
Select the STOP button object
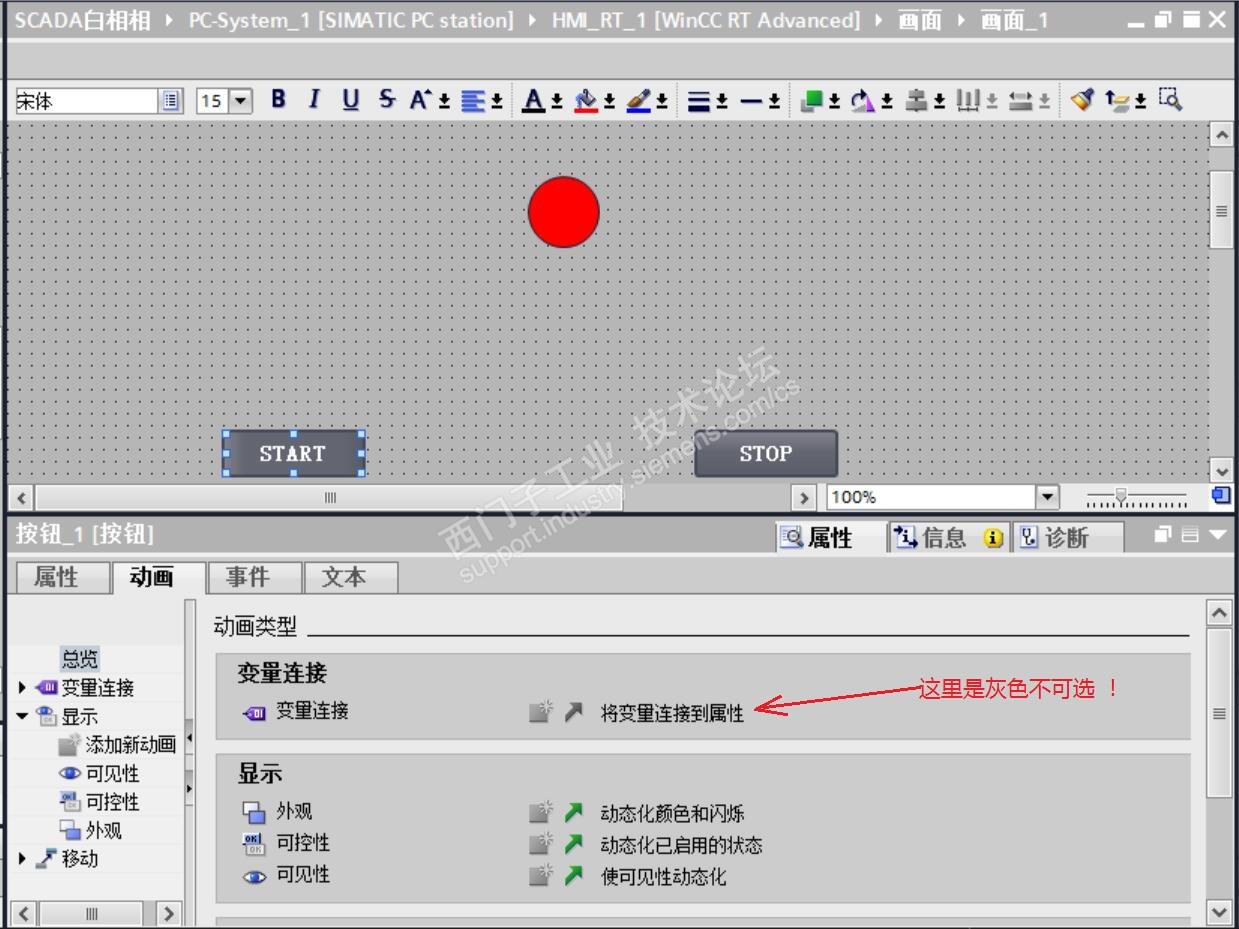click(766, 454)
